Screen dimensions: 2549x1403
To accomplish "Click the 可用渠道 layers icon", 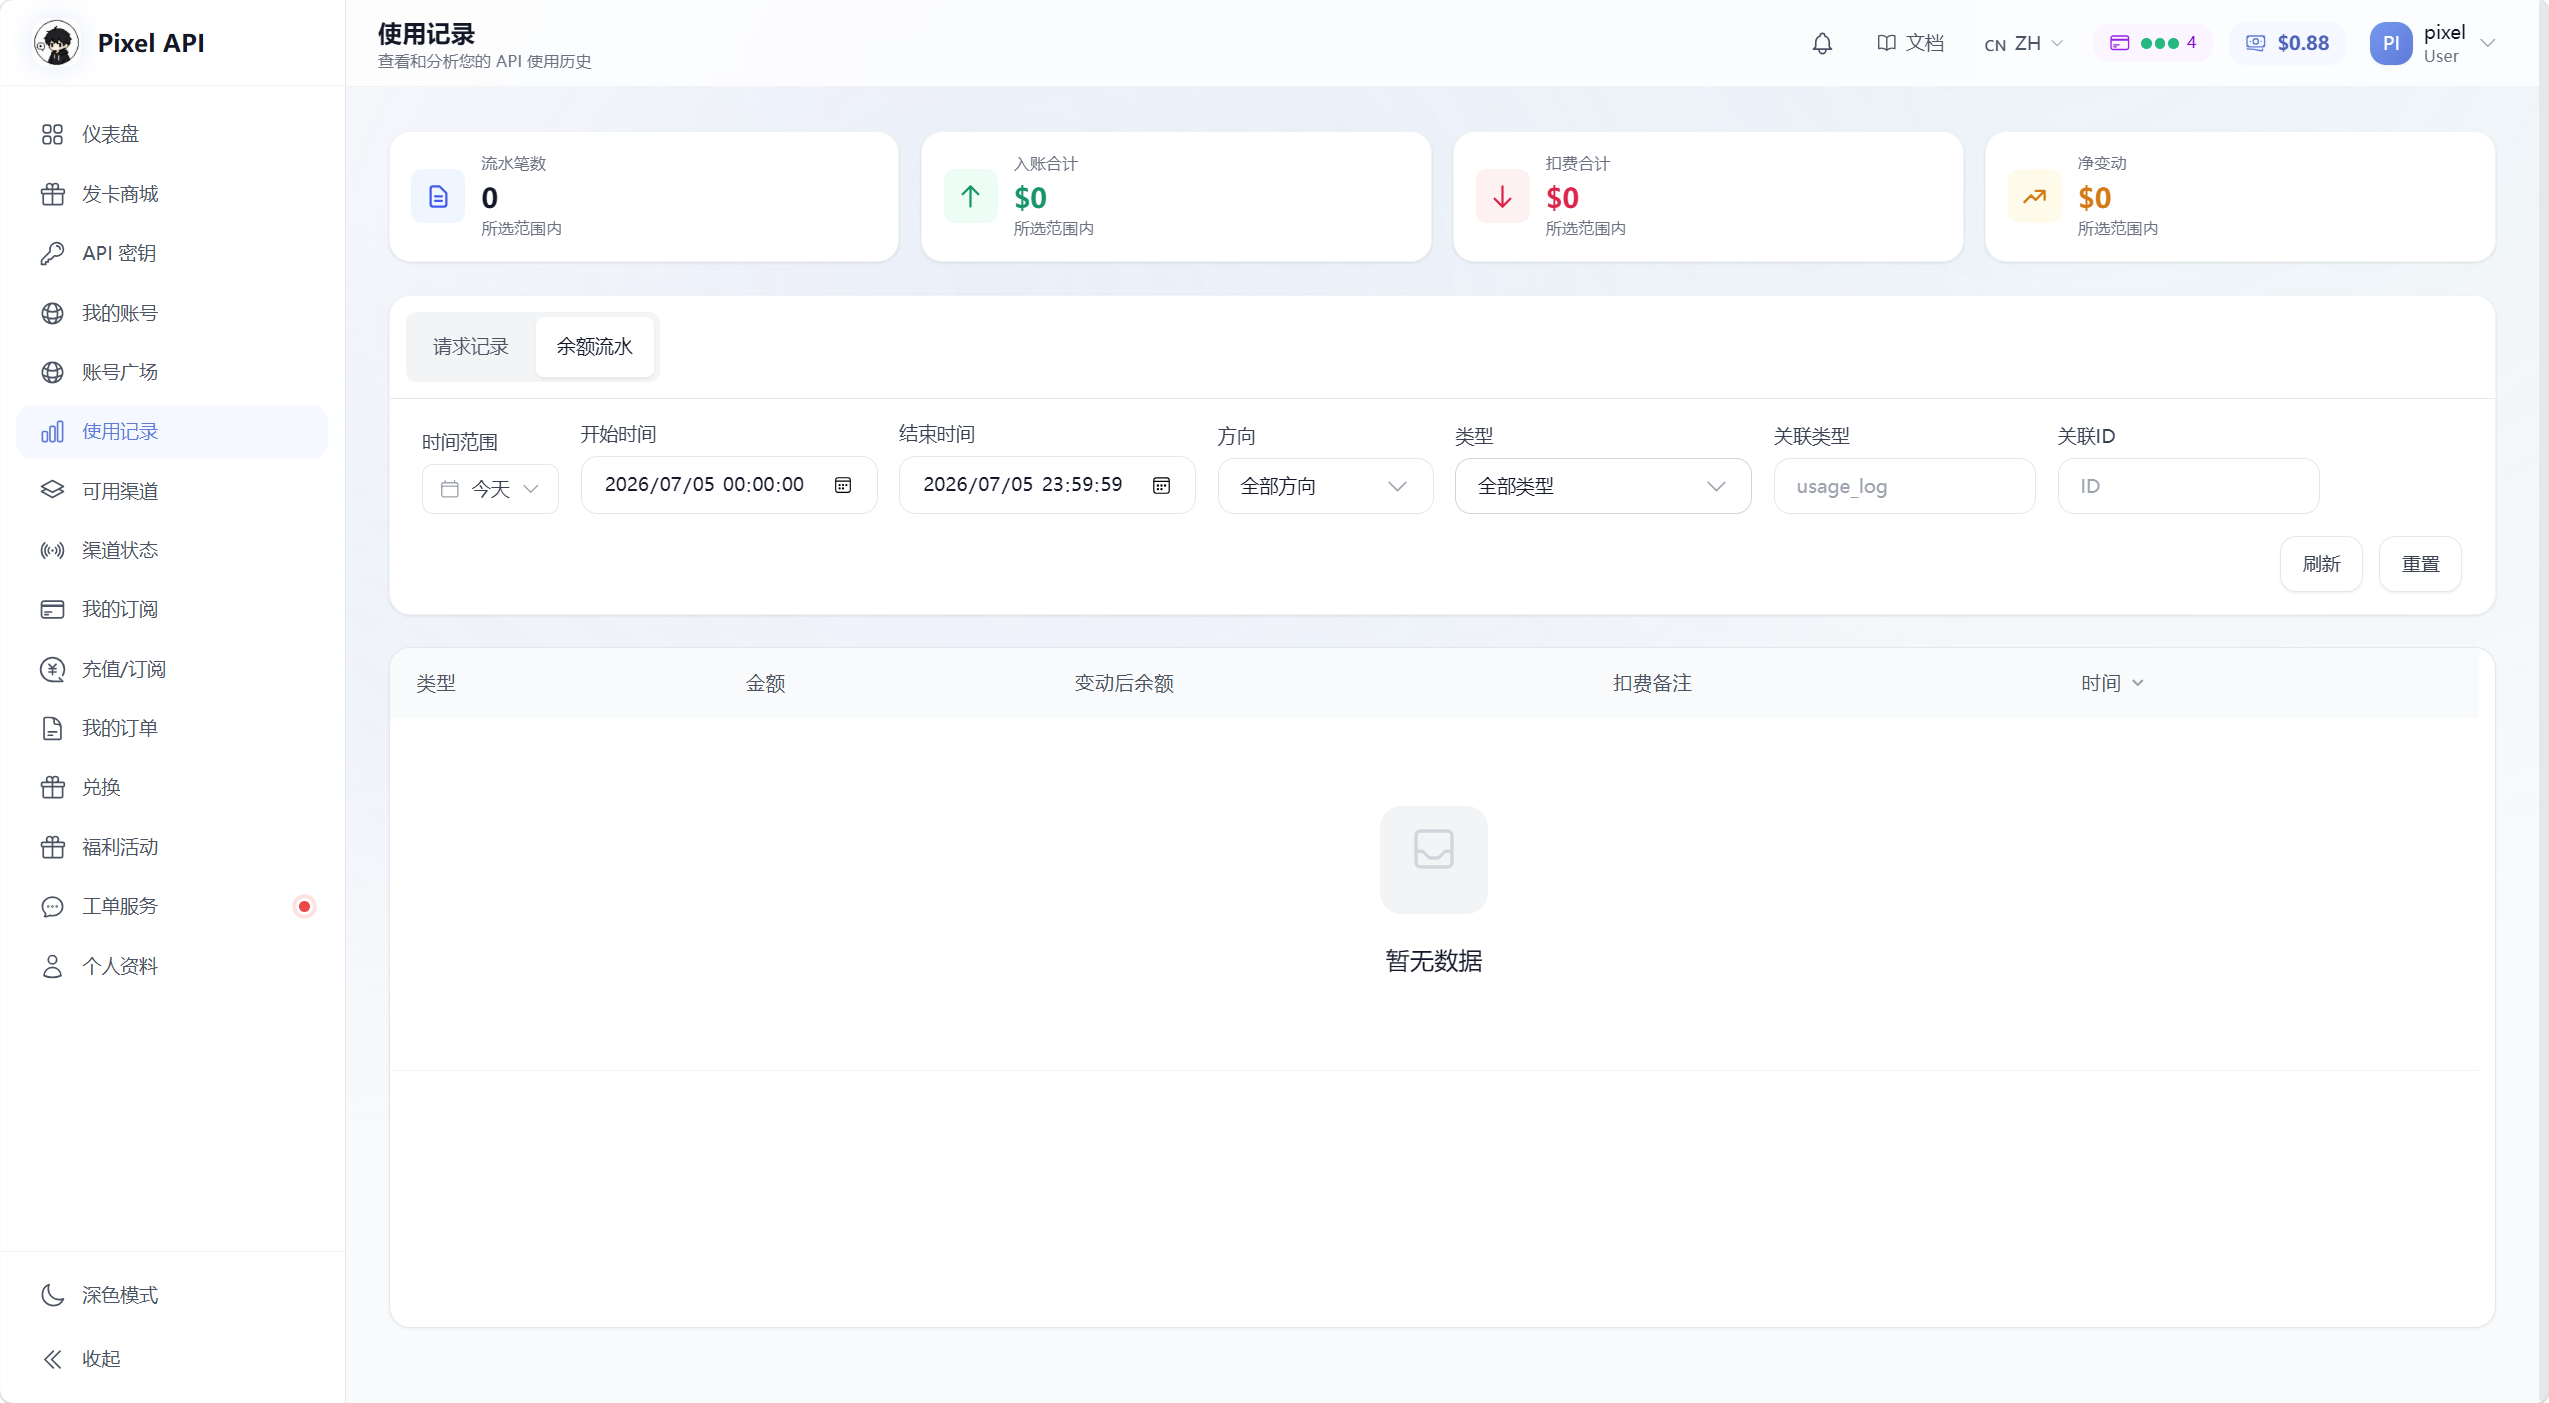I will 52,490.
